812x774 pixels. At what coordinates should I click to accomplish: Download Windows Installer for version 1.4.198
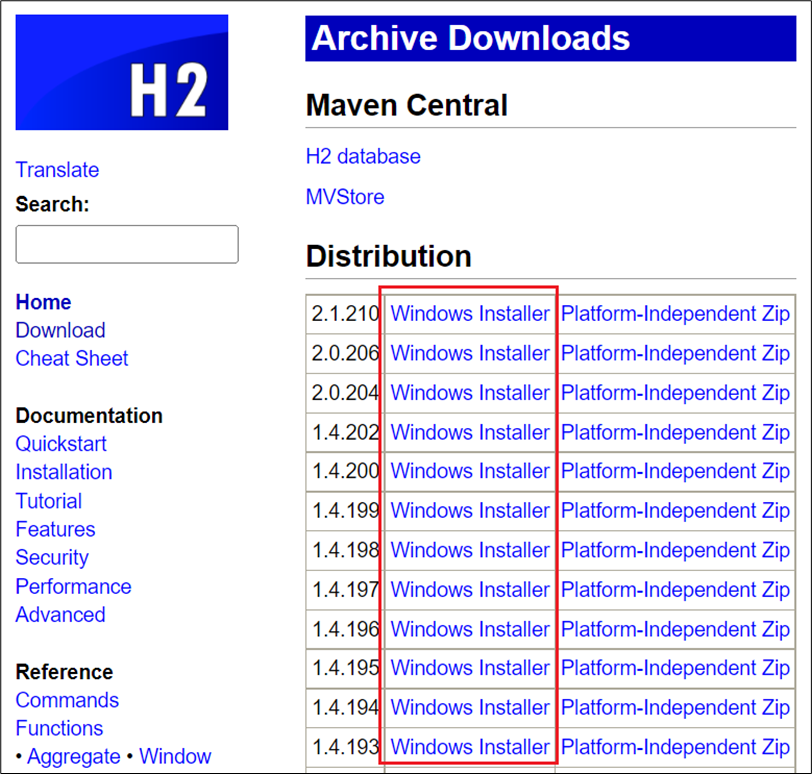pos(470,550)
